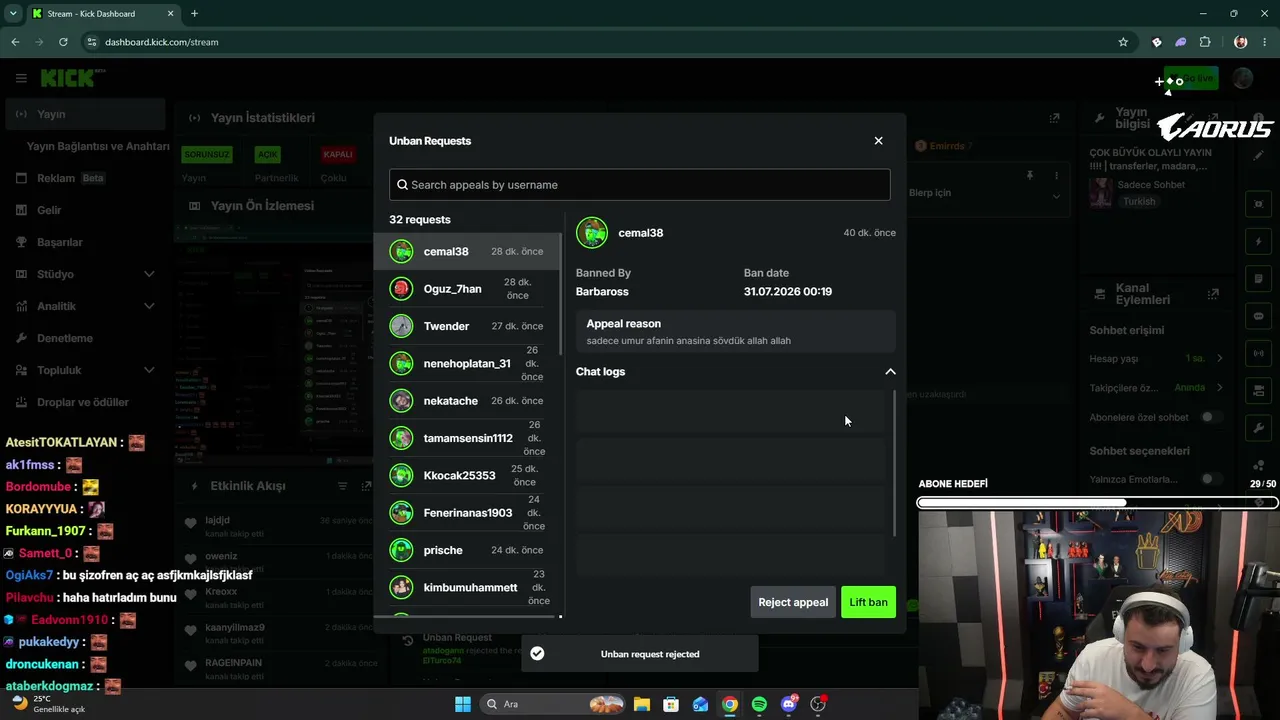This screenshot has height=720, width=1280.
Task: Click the large cemal38 avatar in appeal details
Action: pyautogui.click(x=592, y=233)
